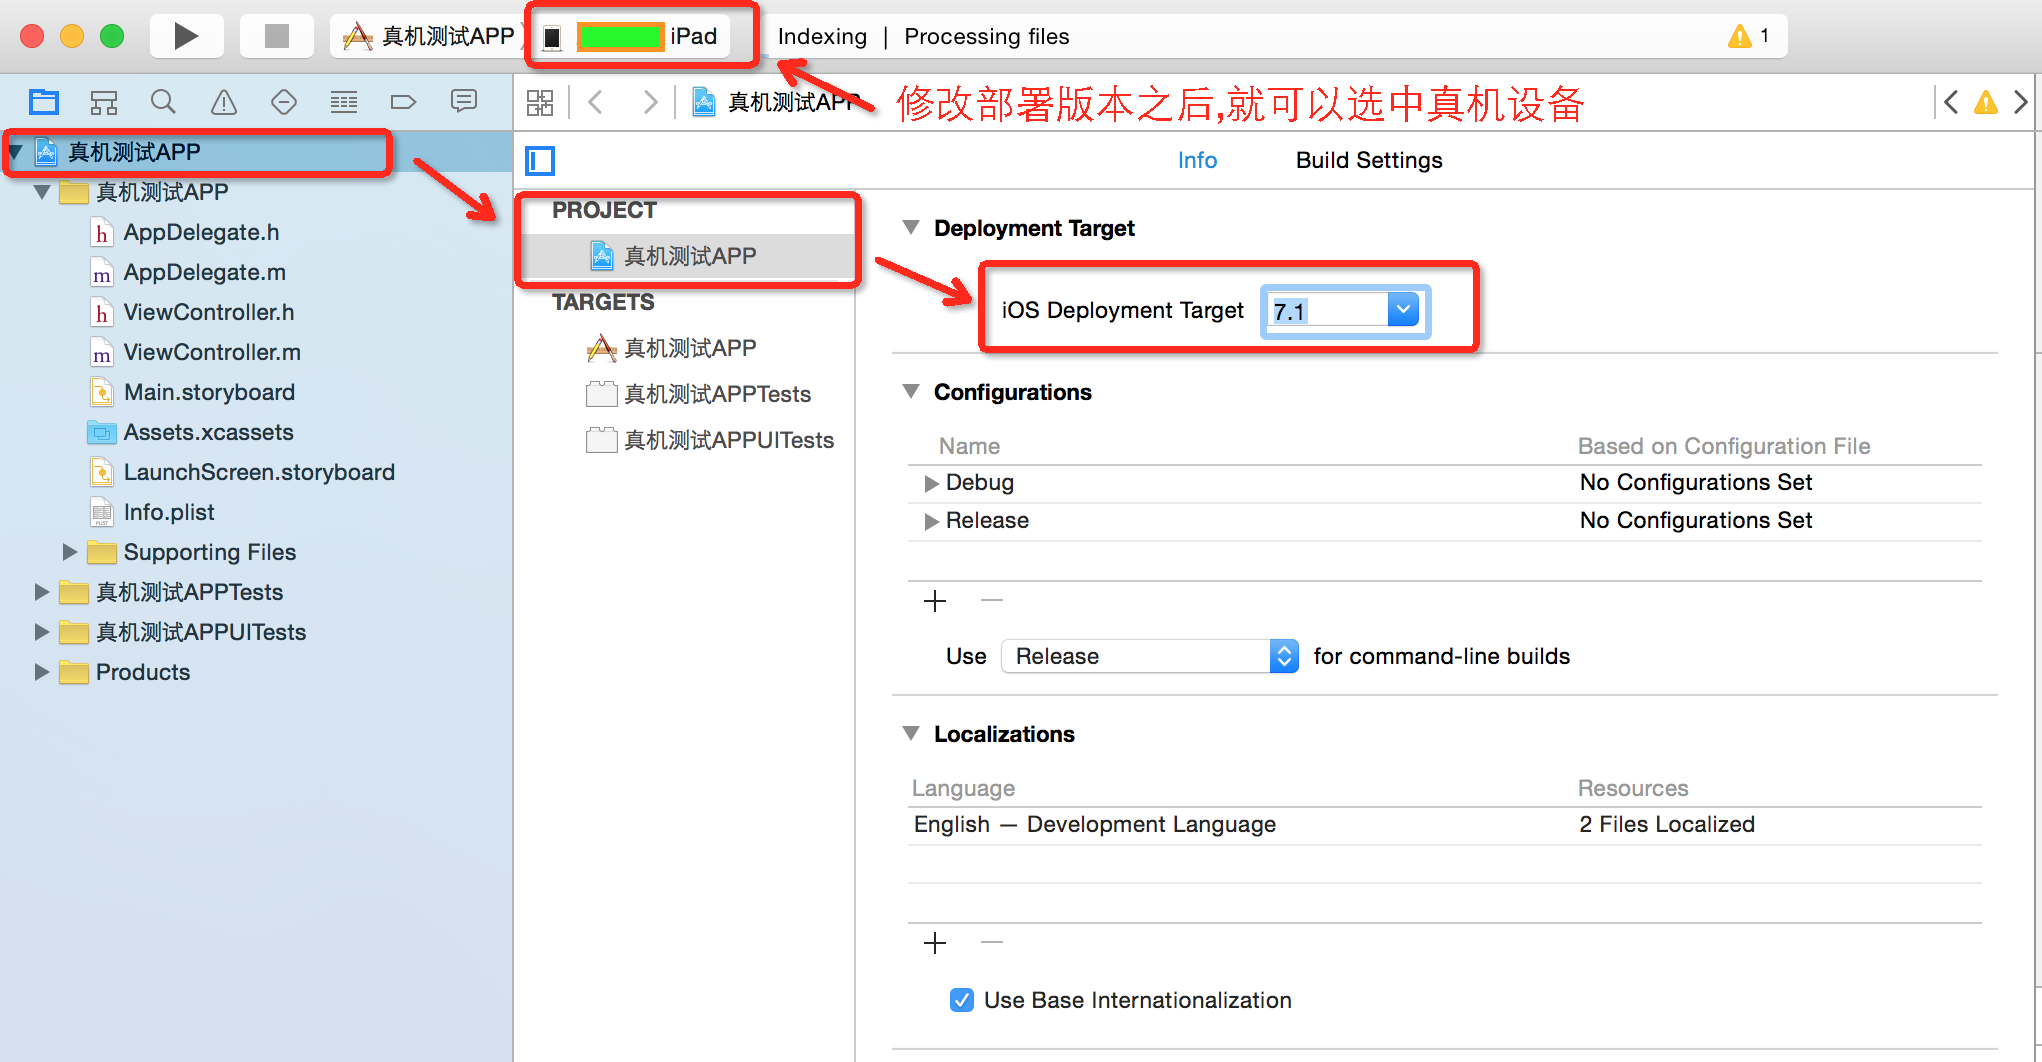This screenshot has height=1062, width=2042.
Task: Show the Symbol navigator
Action: pyautogui.click(x=104, y=102)
